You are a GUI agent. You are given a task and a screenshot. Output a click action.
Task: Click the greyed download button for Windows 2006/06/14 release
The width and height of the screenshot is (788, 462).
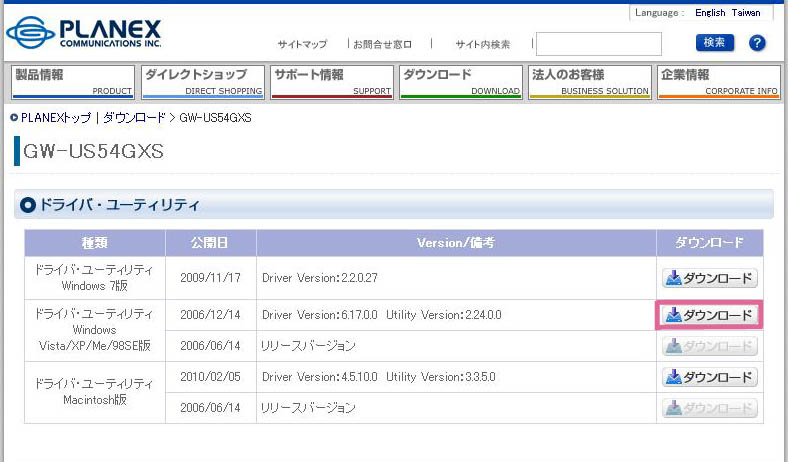(710, 346)
